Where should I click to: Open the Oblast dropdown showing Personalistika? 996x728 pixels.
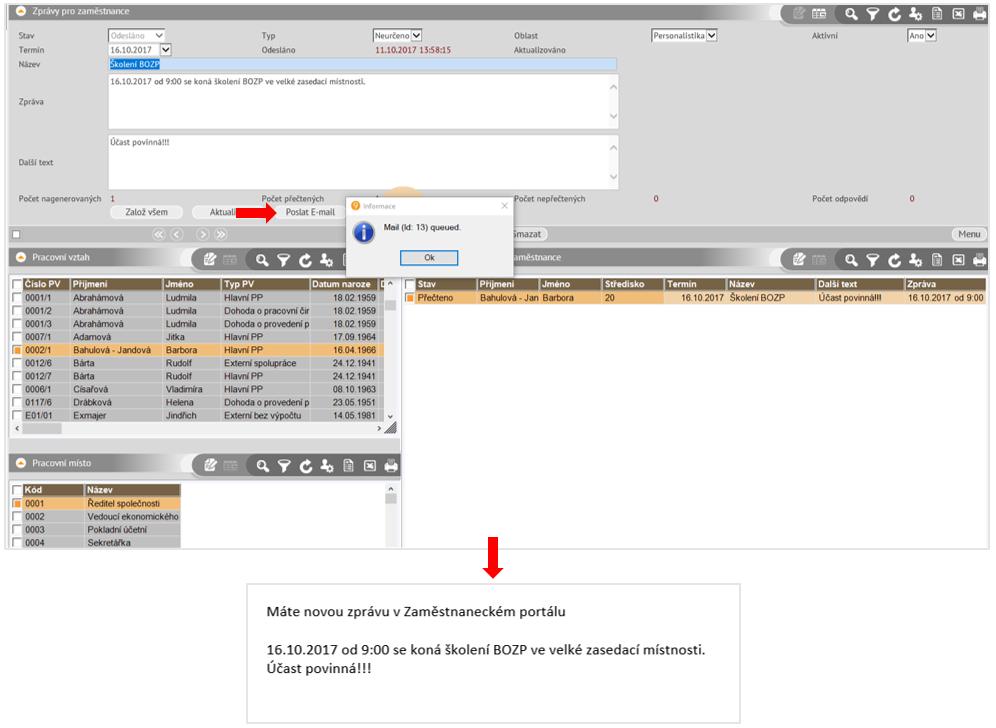711,36
